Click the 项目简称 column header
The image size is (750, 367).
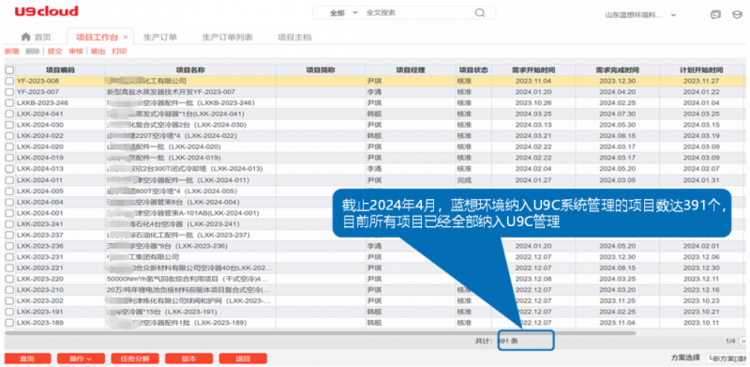[320, 70]
